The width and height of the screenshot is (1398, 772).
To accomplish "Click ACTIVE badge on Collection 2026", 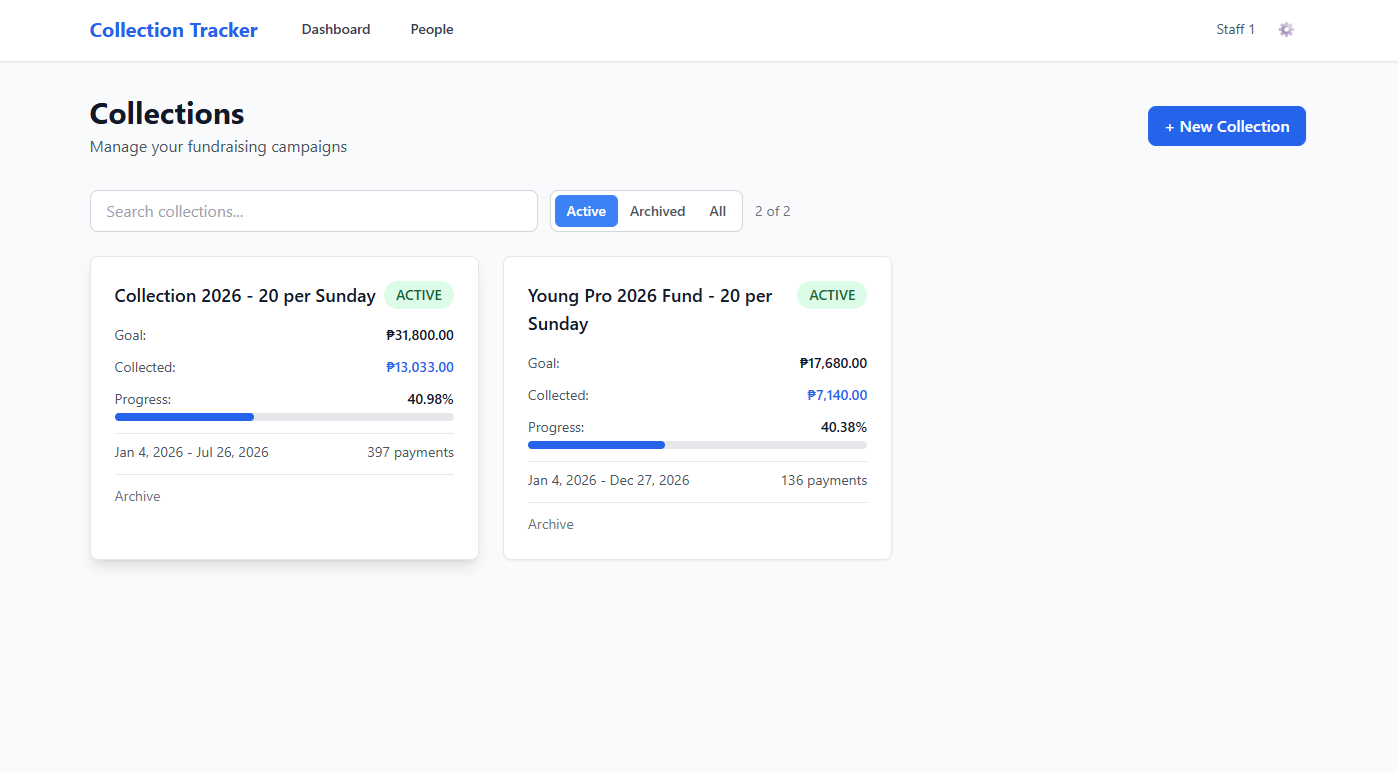I will click(x=419, y=295).
